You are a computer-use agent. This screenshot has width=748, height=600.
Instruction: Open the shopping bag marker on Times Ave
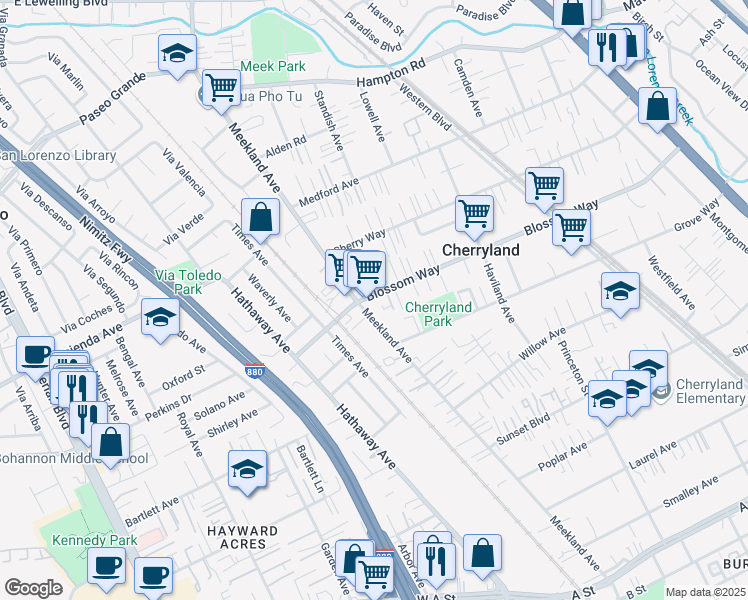tap(260, 217)
